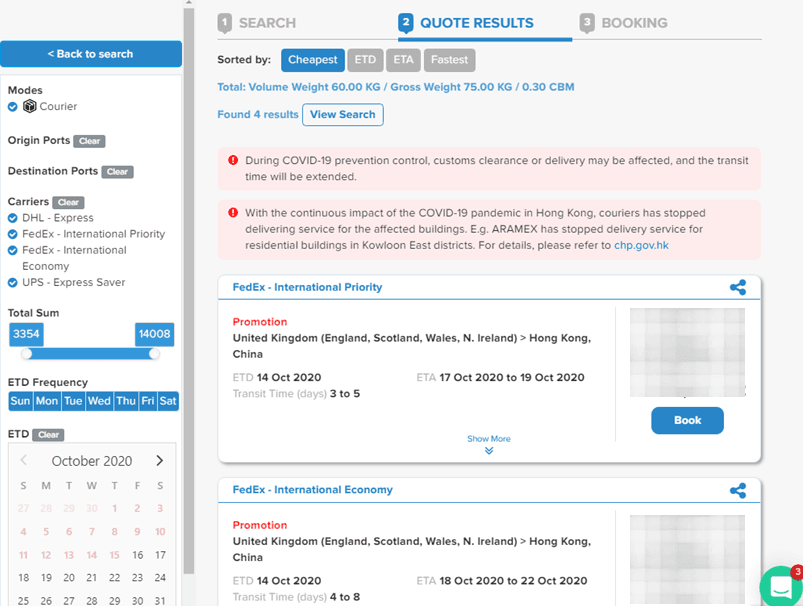Open the chp.gov.hk link
The height and width of the screenshot is (606, 803).
(641, 245)
